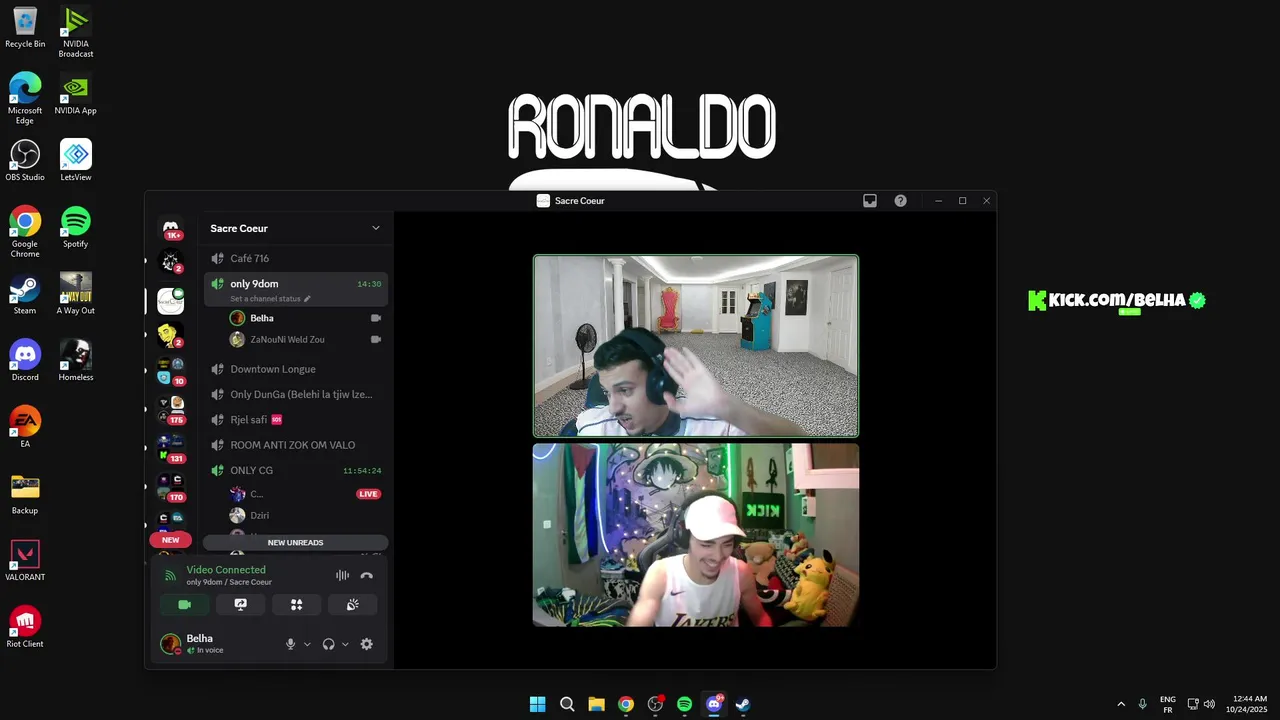Open headphone output options arrow
Screen dimensions: 1280x720
(345, 644)
